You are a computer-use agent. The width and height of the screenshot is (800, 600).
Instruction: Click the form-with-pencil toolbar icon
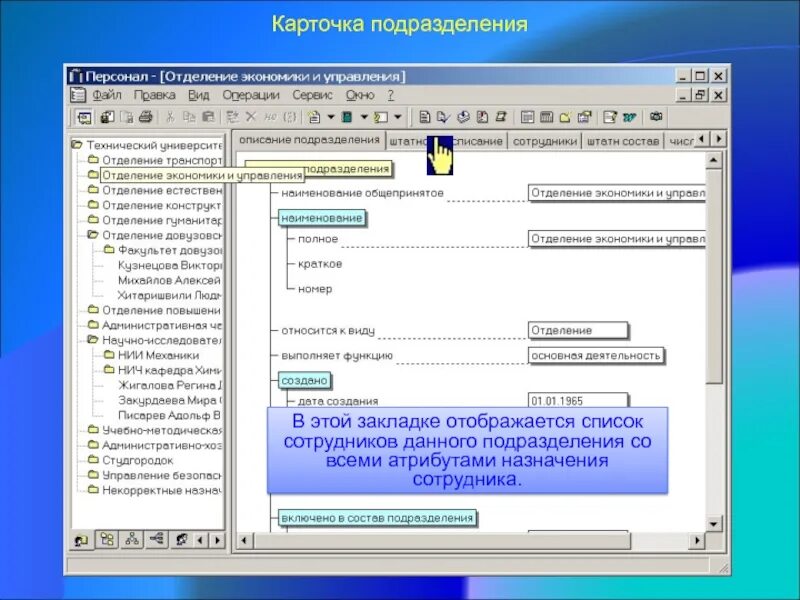pyautogui.click(x=610, y=117)
